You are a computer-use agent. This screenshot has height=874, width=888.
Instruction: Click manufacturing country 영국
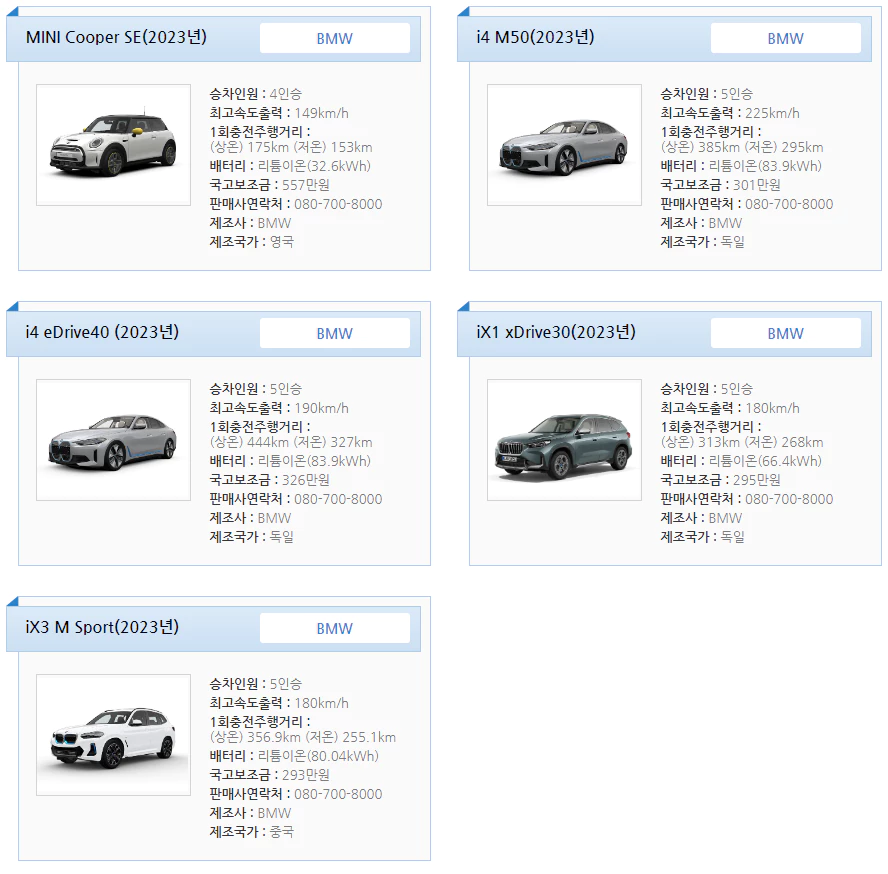click(x=281, y=242)
